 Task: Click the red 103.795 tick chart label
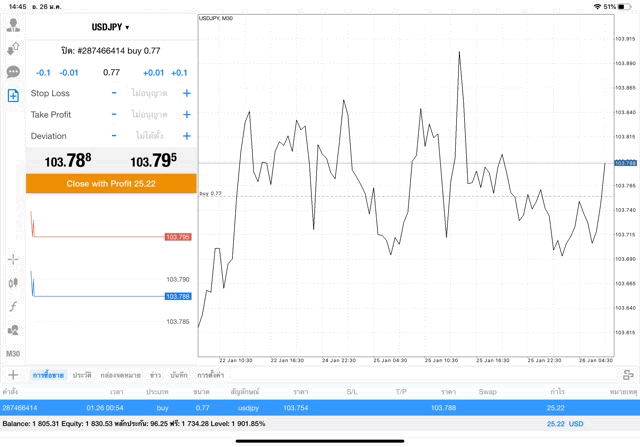click(x=178, y=237)
